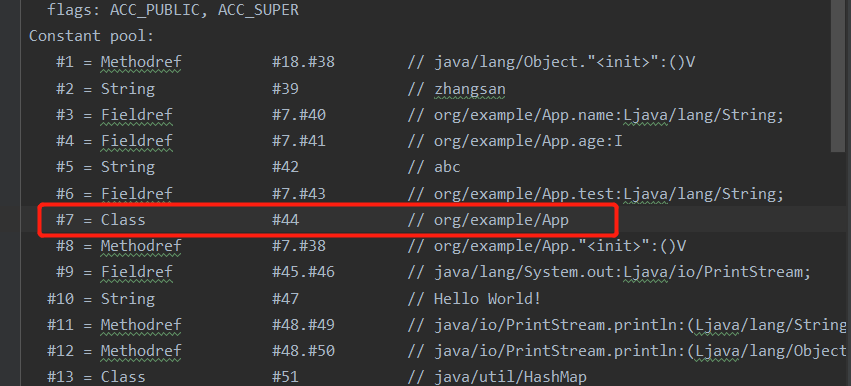Click the ACC_SUPER flag text
This screenshot has width=851, height=386.
tap(258, 10)
